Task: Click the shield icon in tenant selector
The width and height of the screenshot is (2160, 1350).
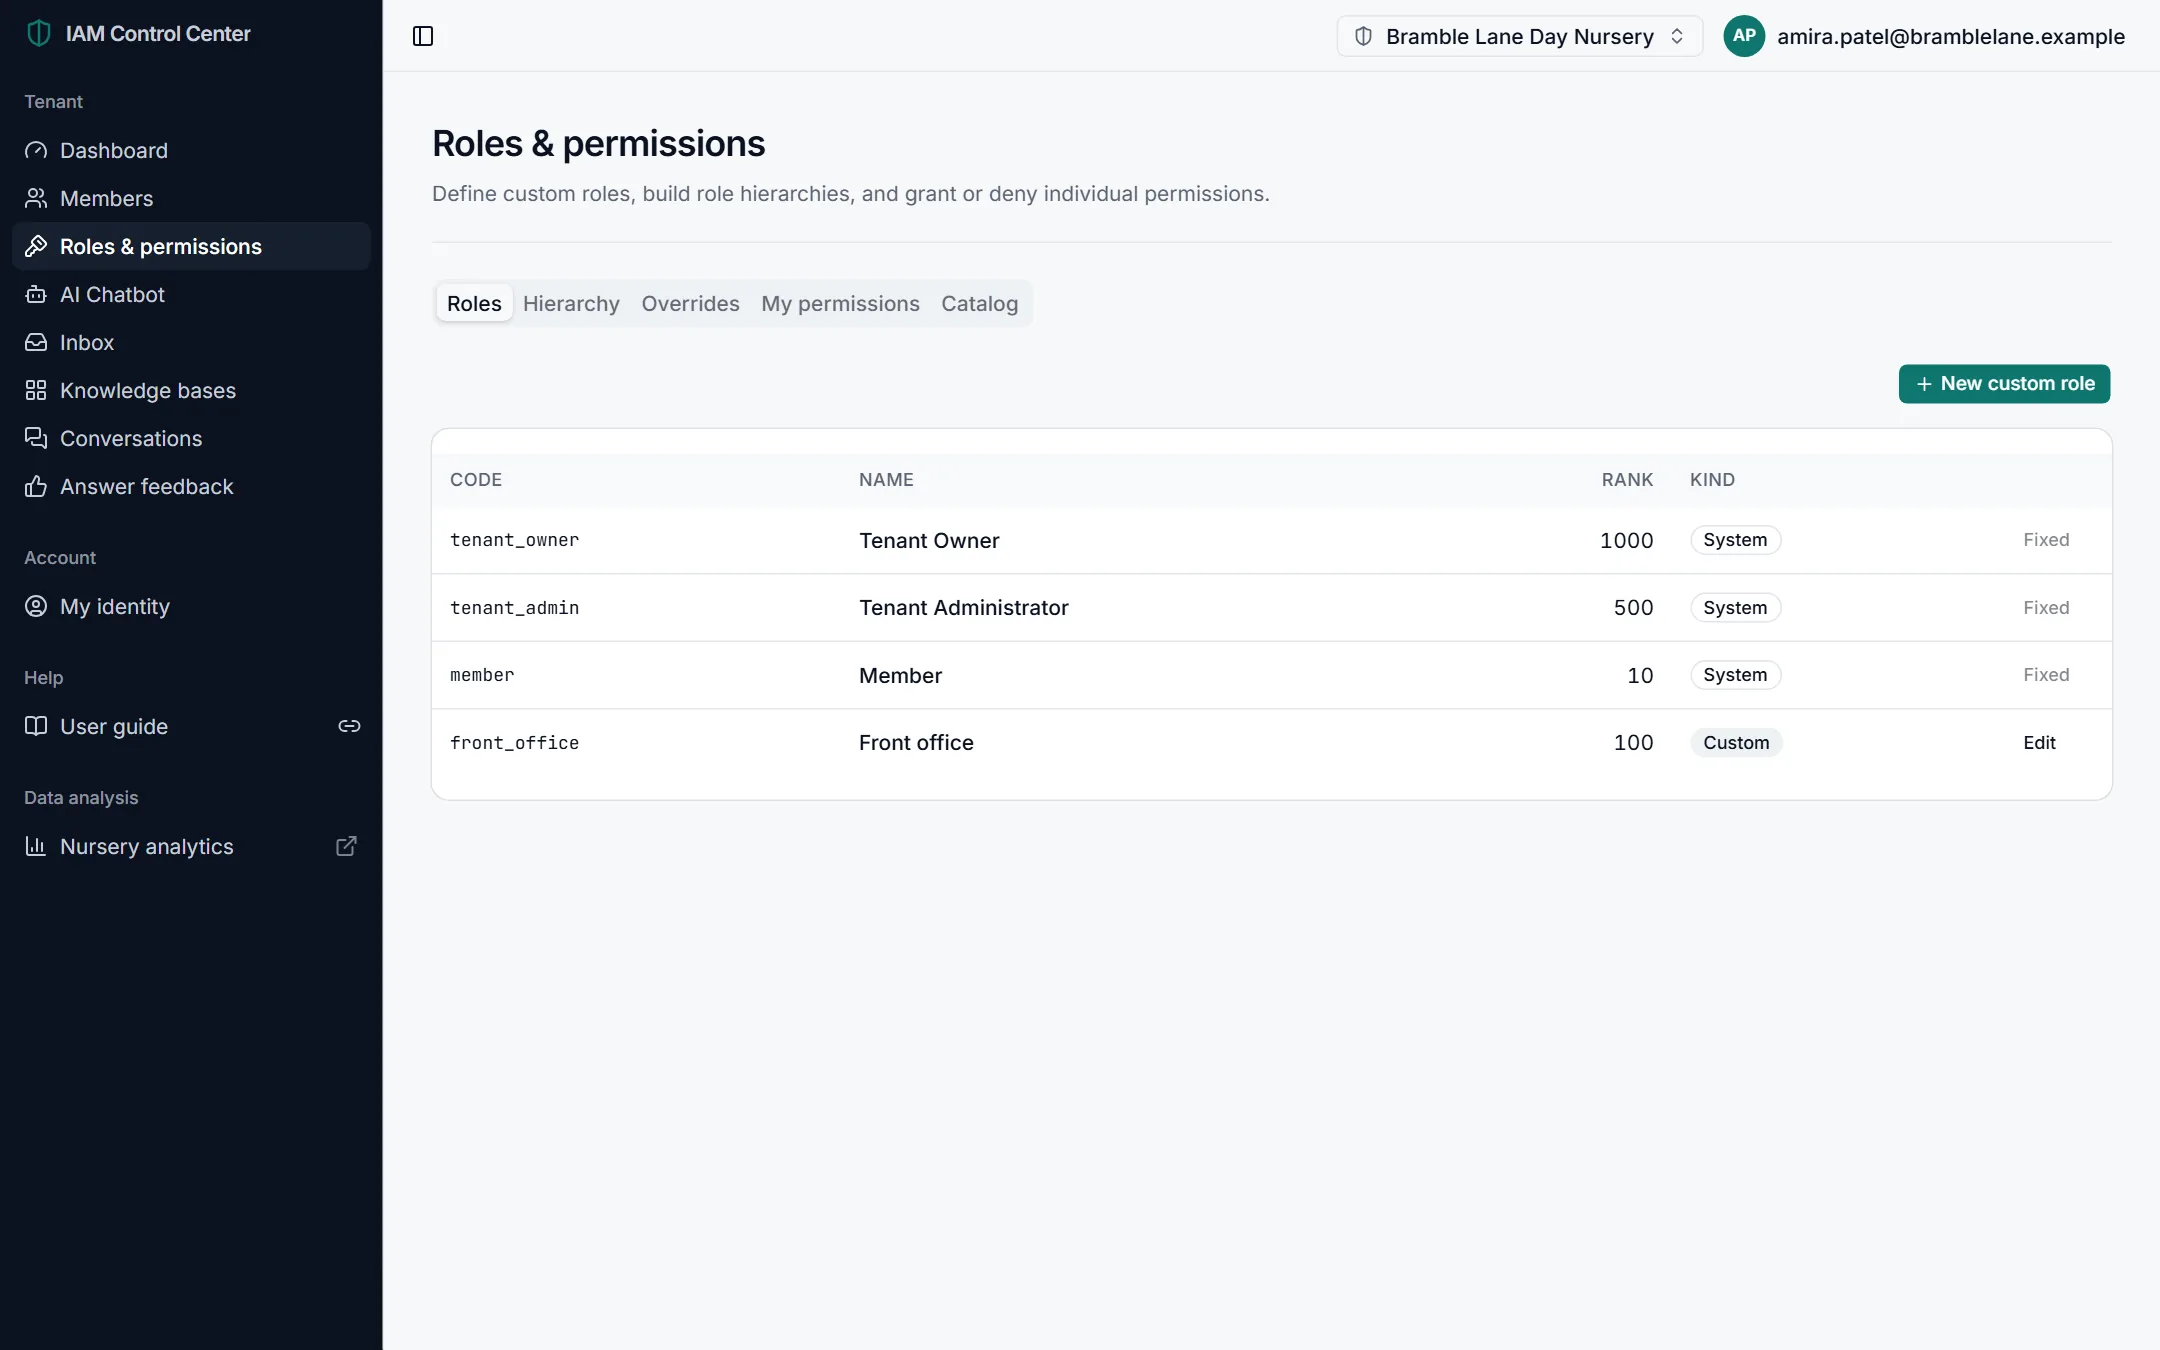Action: (1363, 36)
